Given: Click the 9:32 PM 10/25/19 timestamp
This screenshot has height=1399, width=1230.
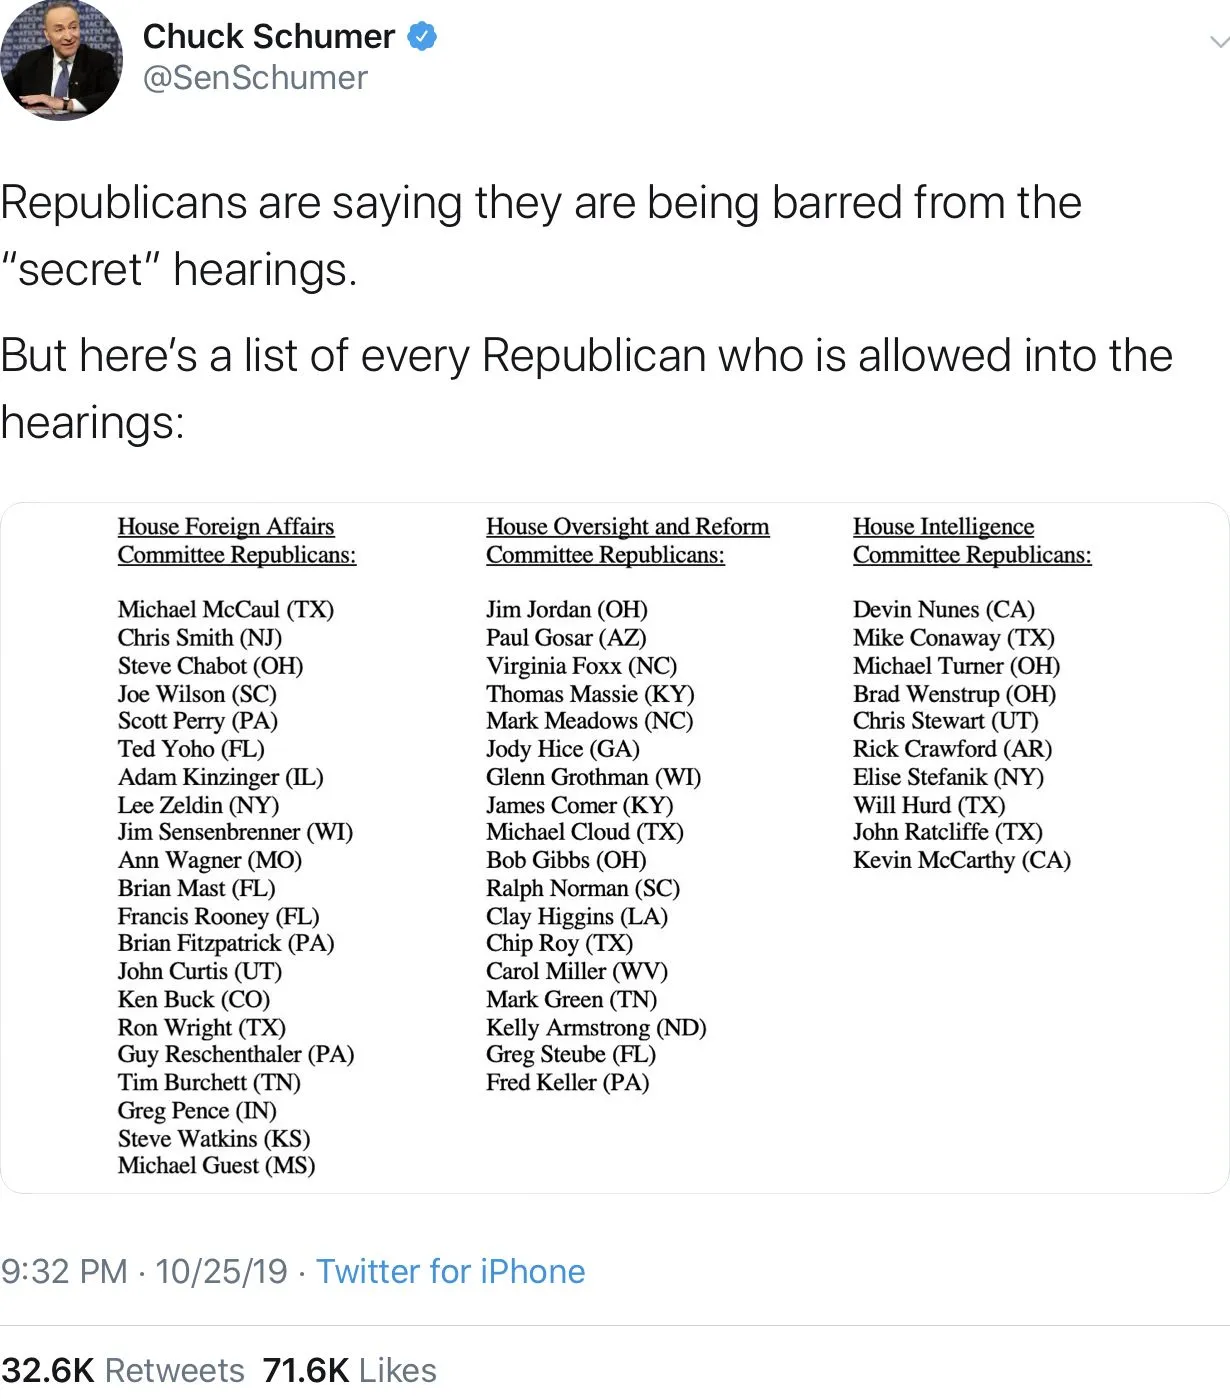Looking at the screenshot, I should (x=144, y=1271).
